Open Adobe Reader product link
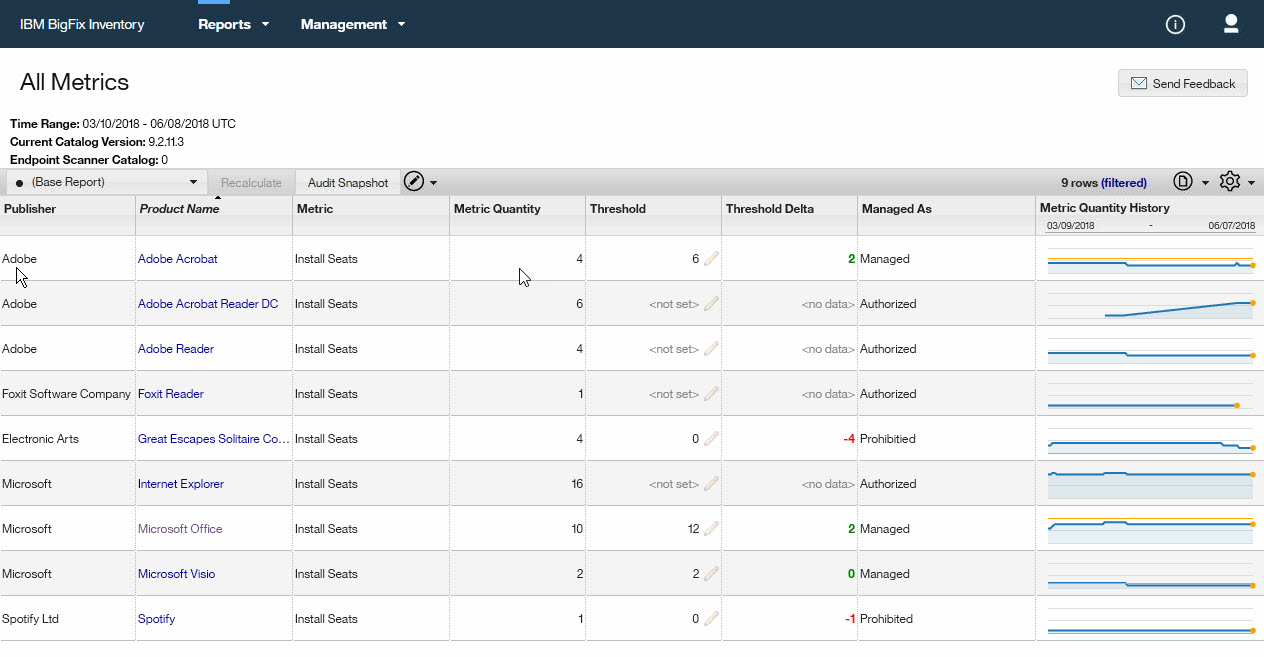The image size is (1264, 657). [x=176, y=349]
